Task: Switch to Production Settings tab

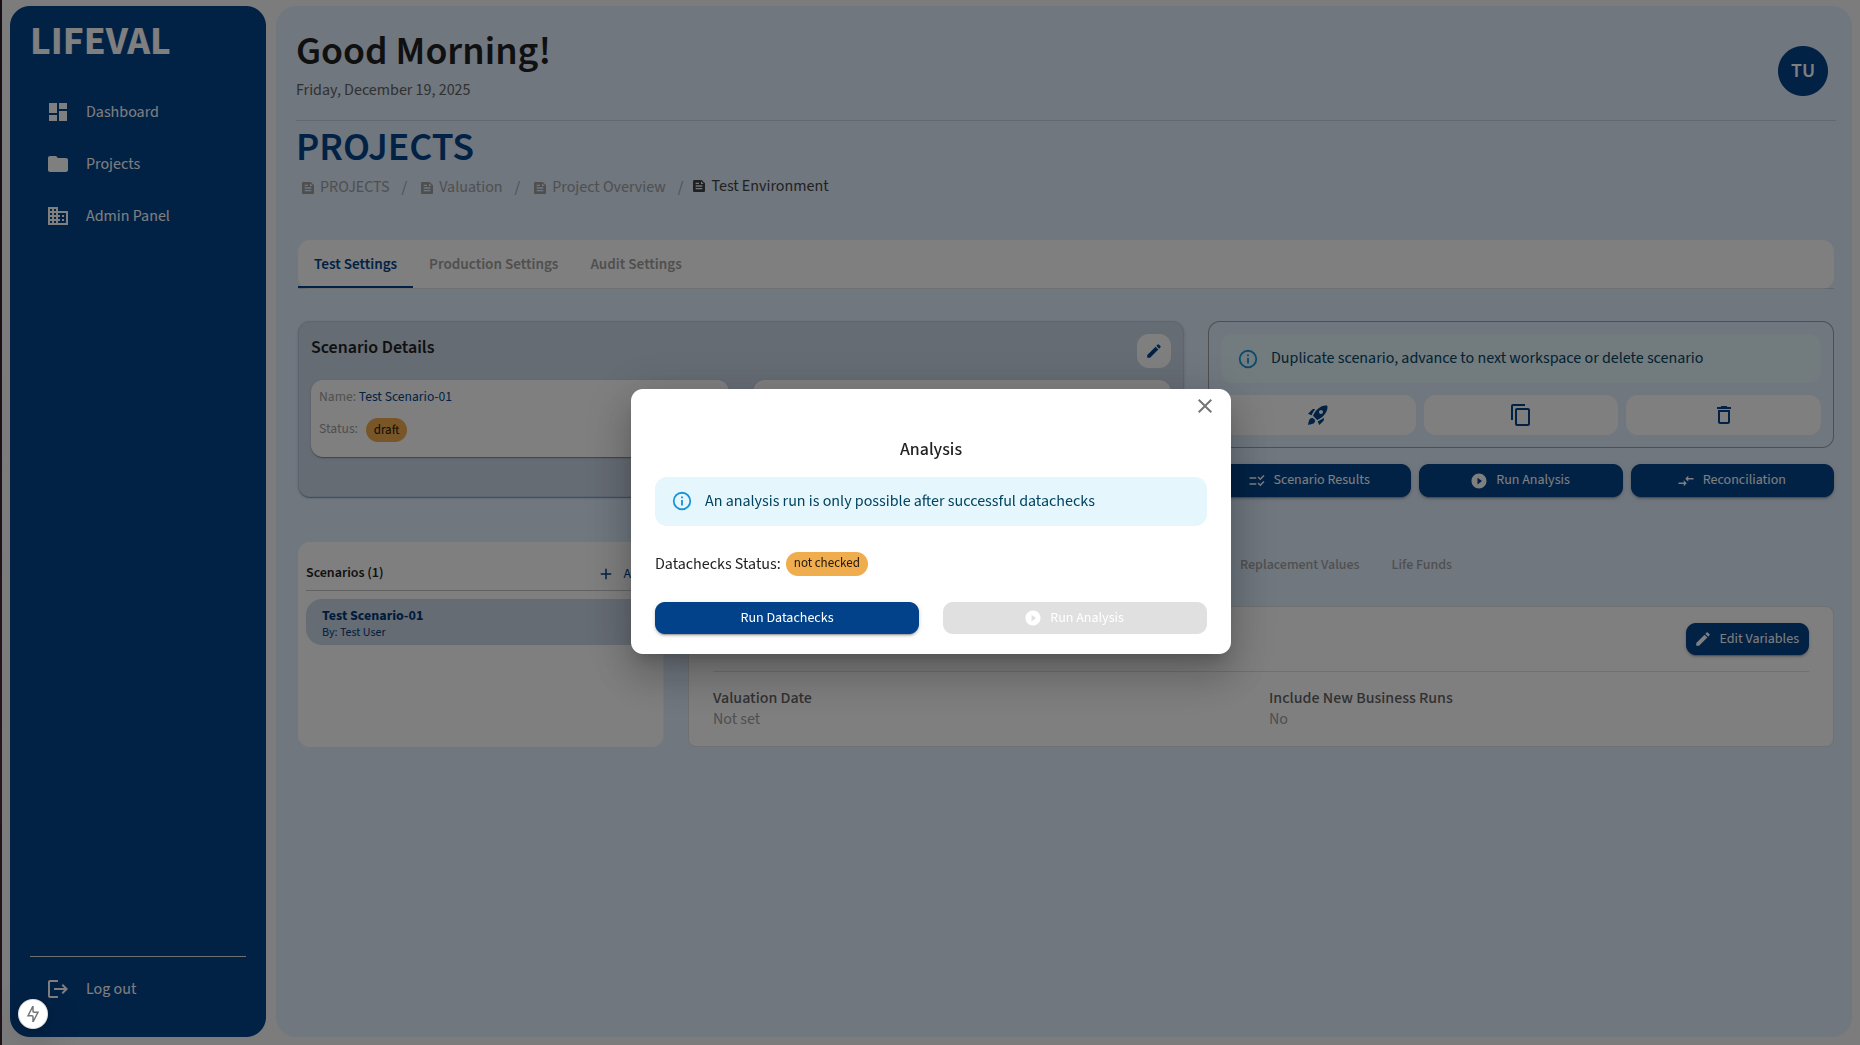Action: click(493, 264)
